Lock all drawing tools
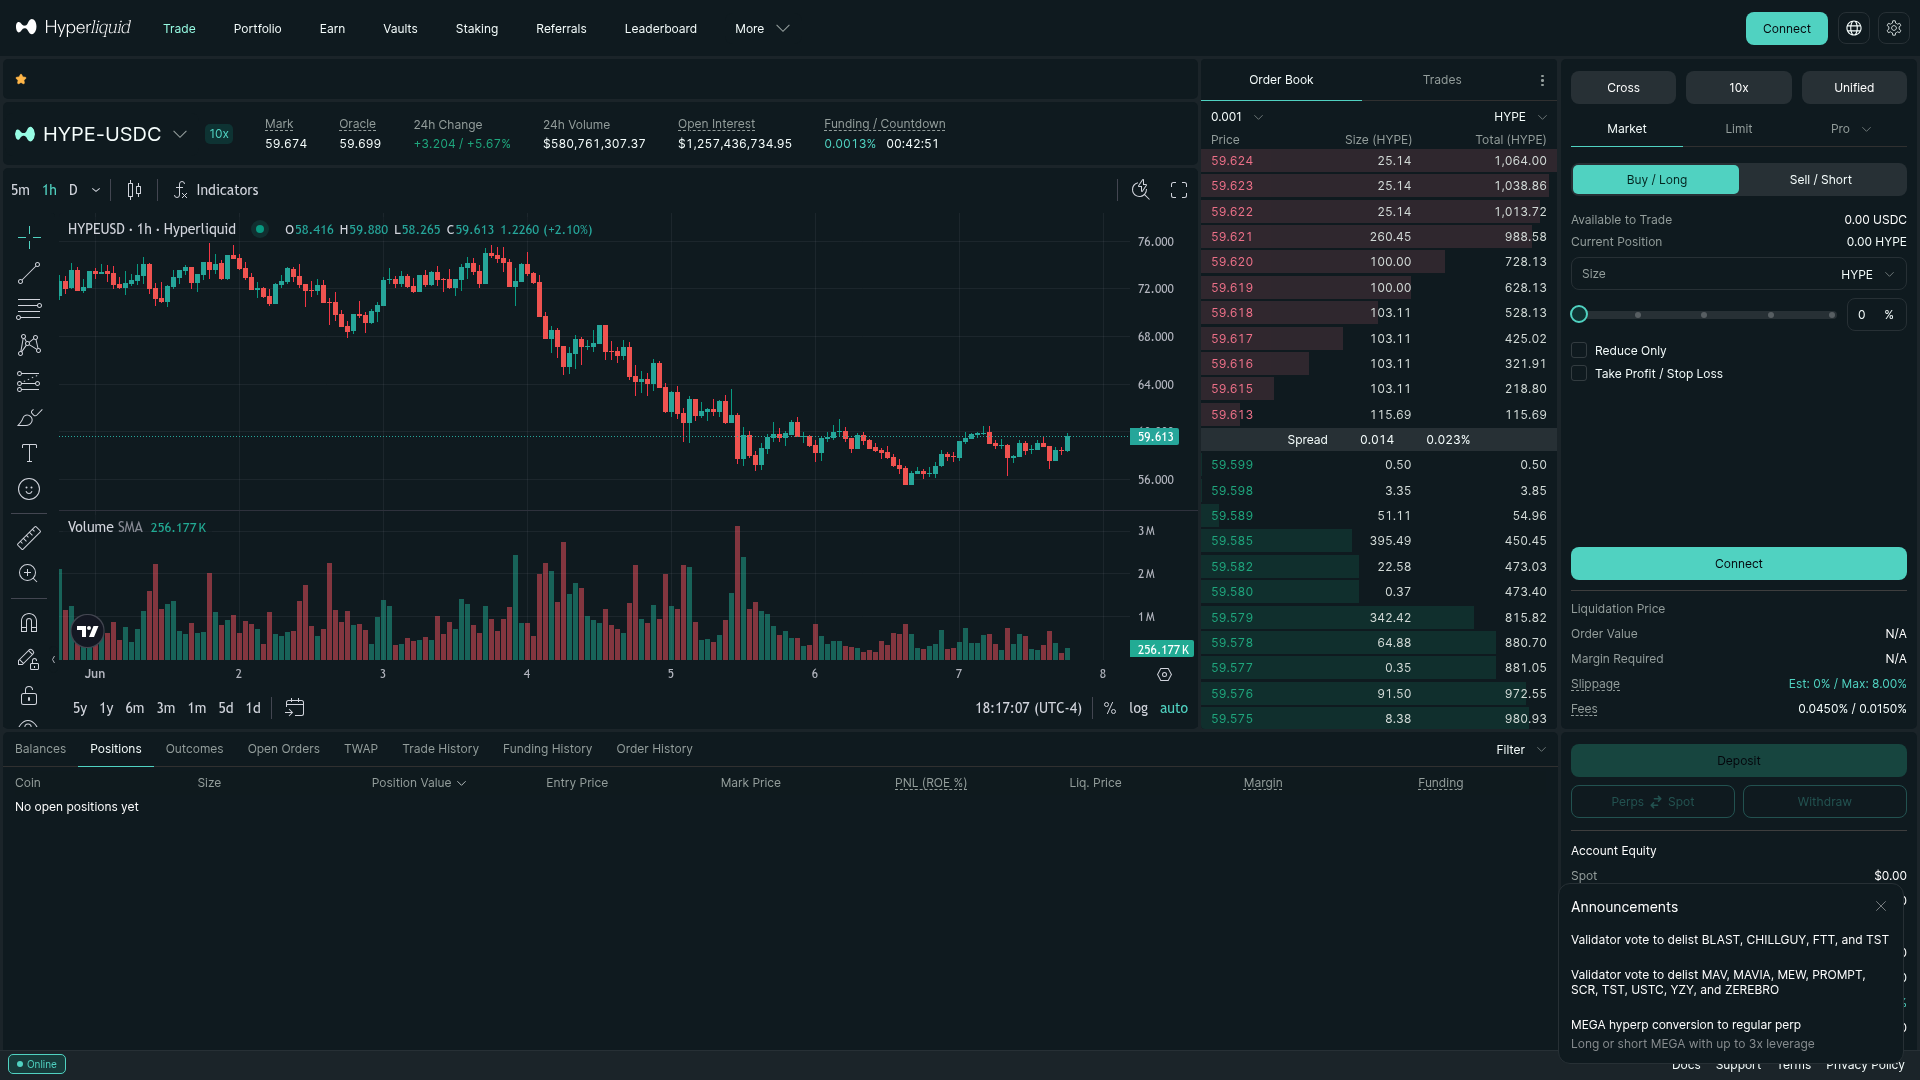Screen dimensions: 1920x1080 29,695
